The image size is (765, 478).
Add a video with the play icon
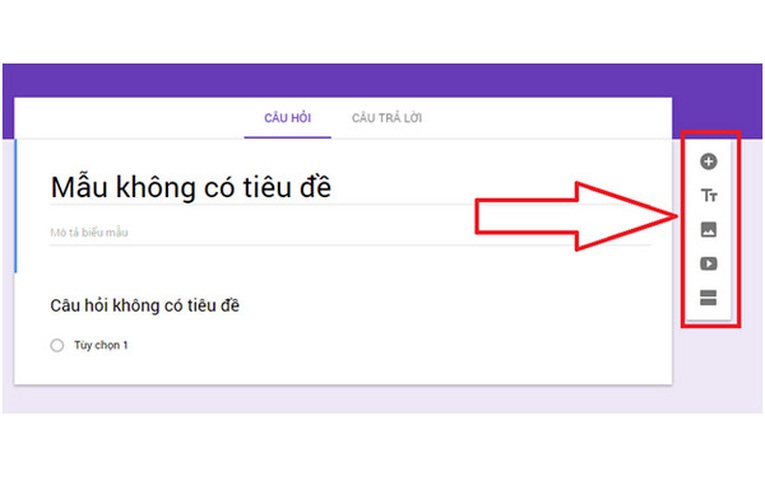pyautogui.click(x=708, y=264)
